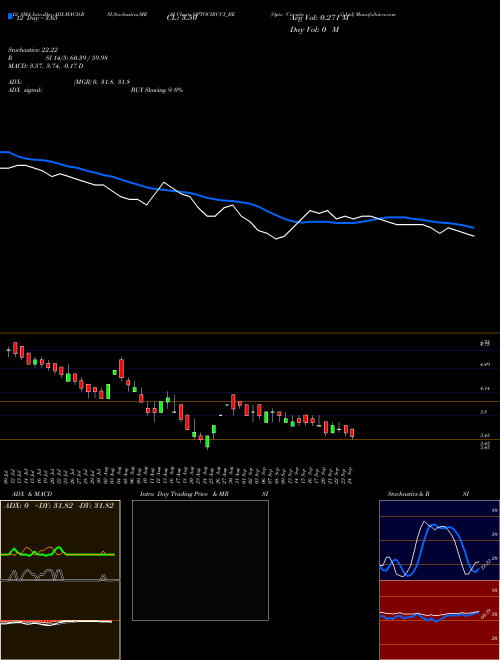
Task: Click the blue 12 Day legend square
Action: [10, 17]
